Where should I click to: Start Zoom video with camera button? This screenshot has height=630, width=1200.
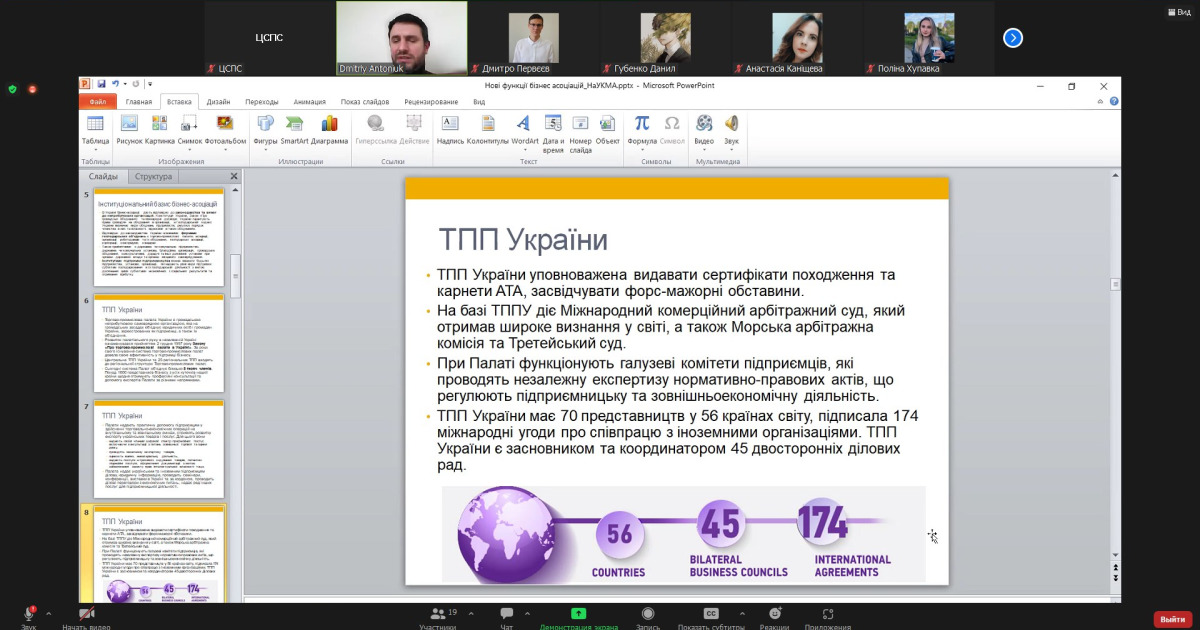87,613
